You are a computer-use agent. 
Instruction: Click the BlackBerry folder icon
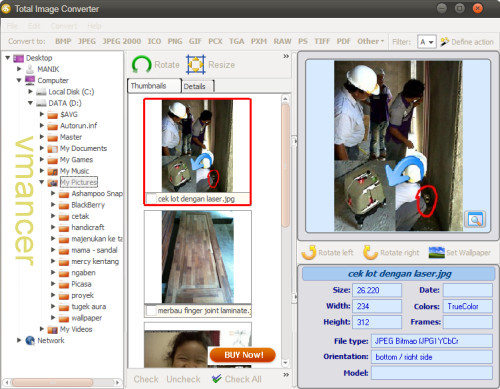pyautogui.click(x=64, y=205)
